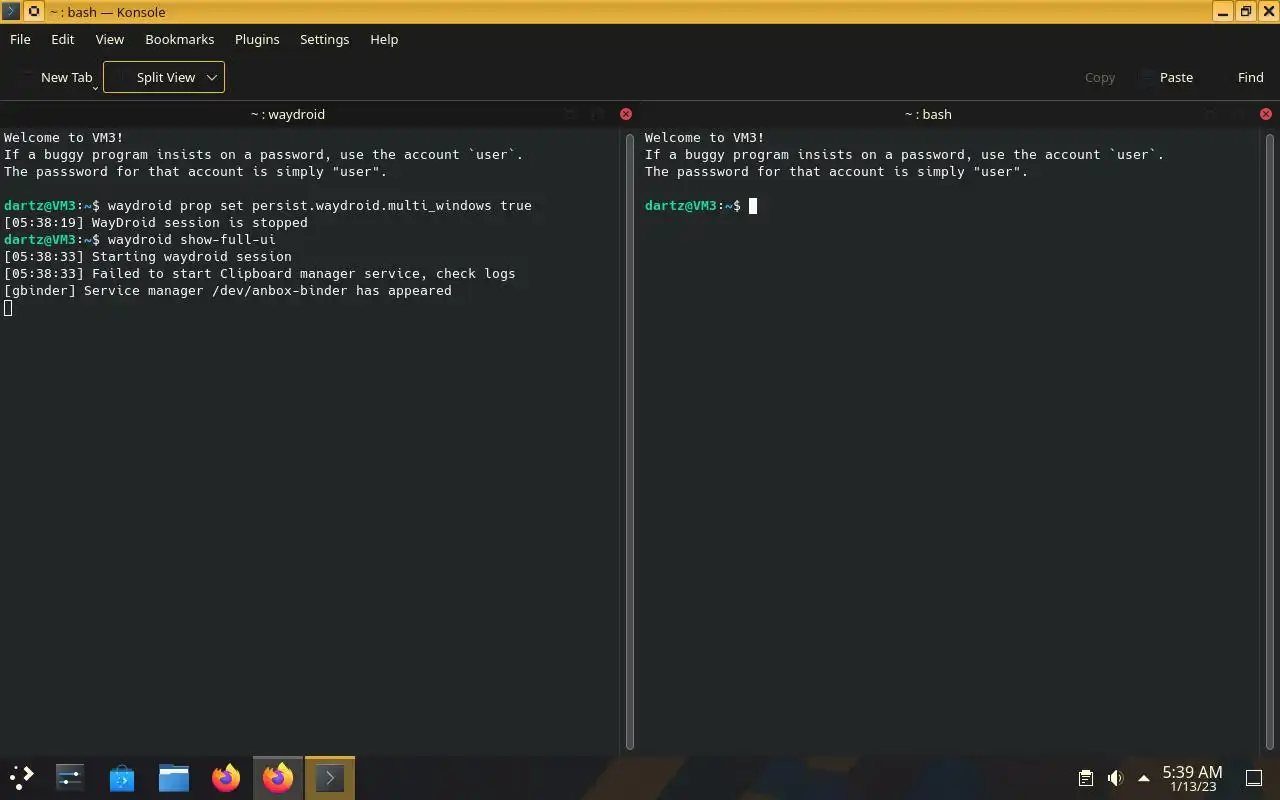Viewport: 1280px width, 800px height.
Task: Click 'WayDroid session is stopped' line
Action: click(156, 222)
